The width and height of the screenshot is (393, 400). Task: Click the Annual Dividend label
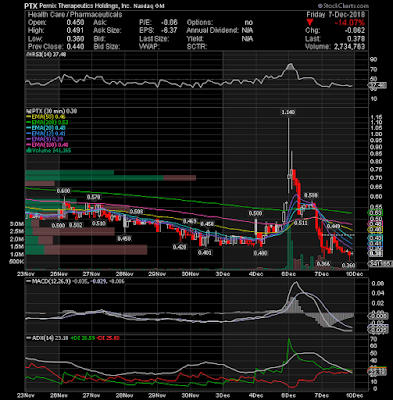pos(212,31)
